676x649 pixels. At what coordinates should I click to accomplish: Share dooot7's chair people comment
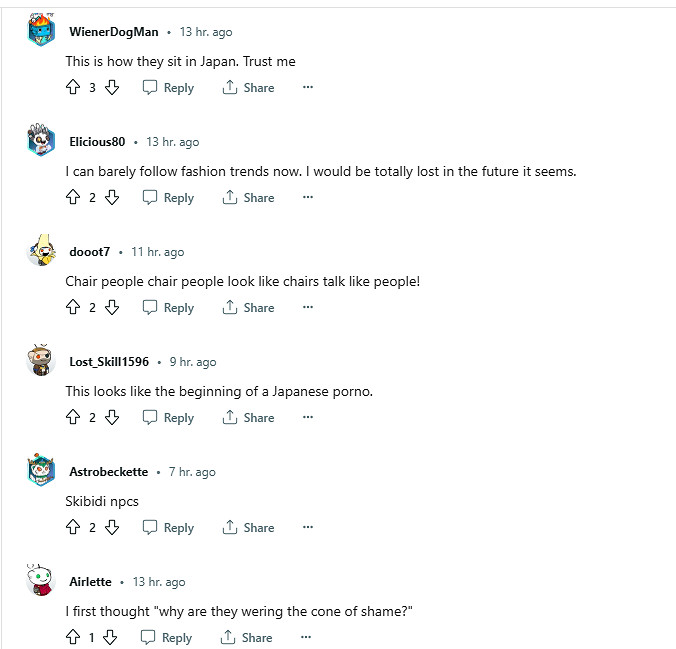[248, 308]
